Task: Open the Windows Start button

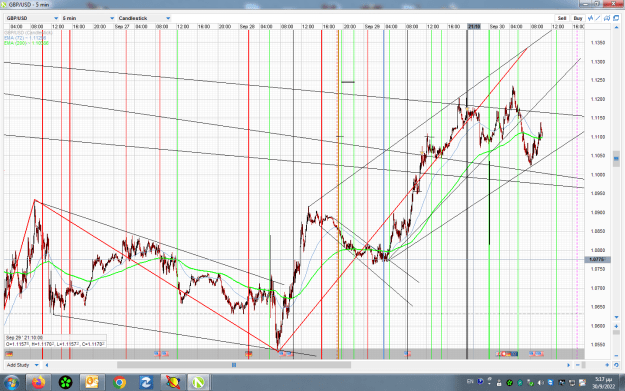Action: click(x=11, y=383)
